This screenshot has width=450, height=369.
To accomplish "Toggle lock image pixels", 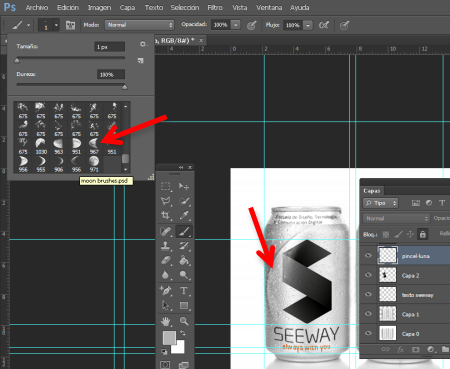I will 398,234.
